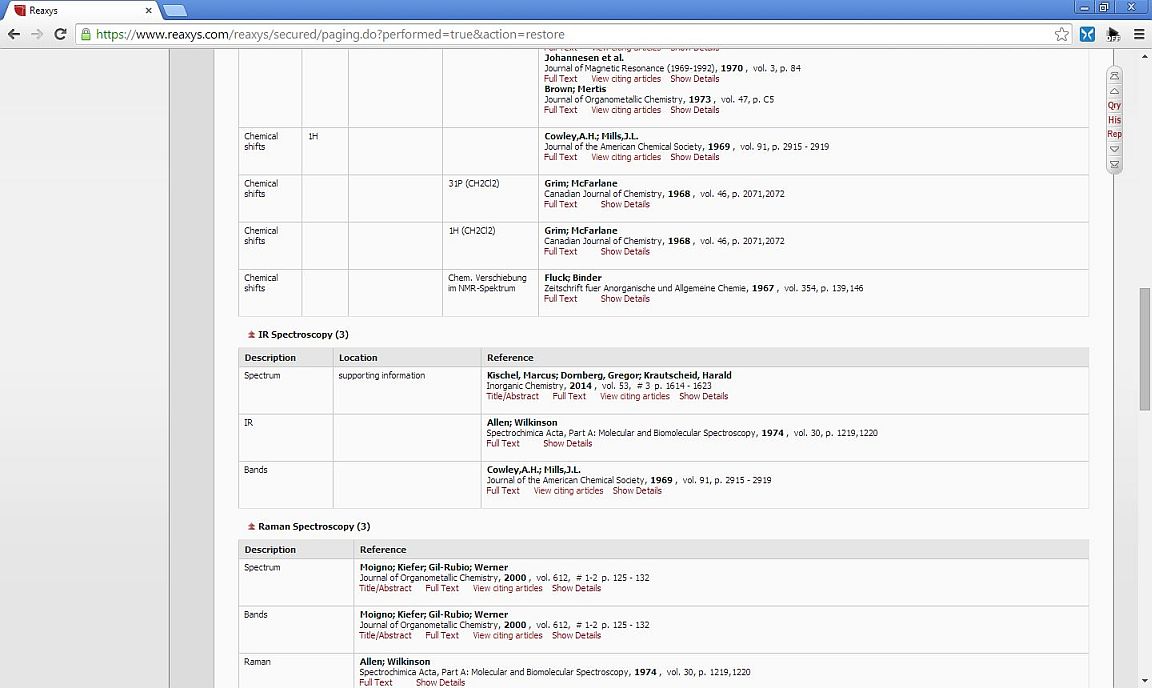This screenshot has width=1152, height=688.
Task: Show Details for Kischel et al.
Action: point(703,396)
